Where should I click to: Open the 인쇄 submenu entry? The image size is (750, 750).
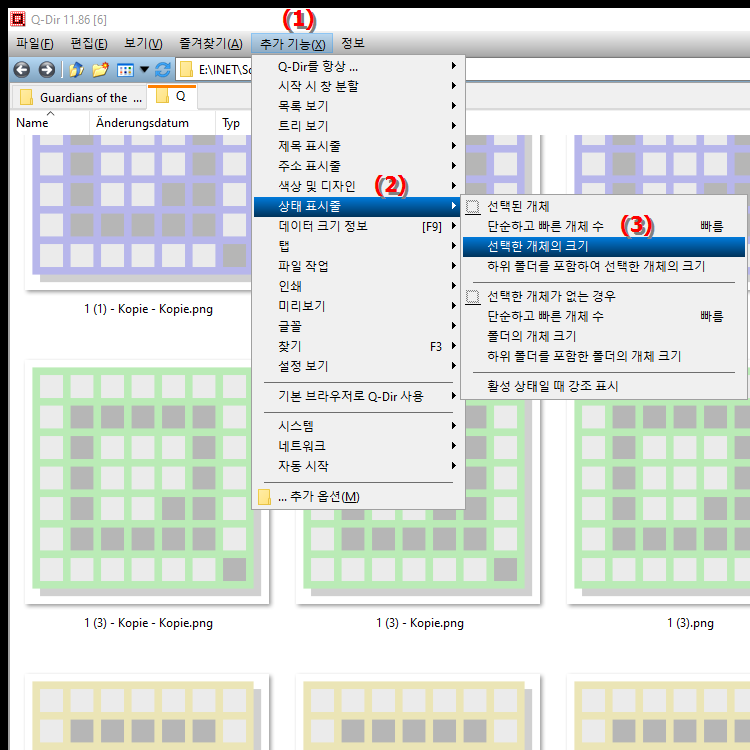(x=359, y=287)
